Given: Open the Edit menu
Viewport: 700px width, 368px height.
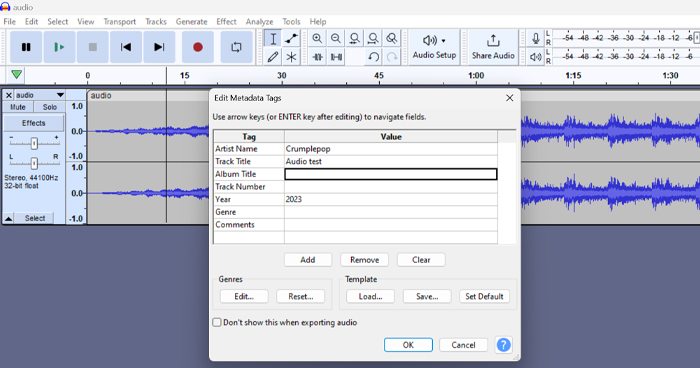Looking at the screenshot, I should click(x=31, y=21).
